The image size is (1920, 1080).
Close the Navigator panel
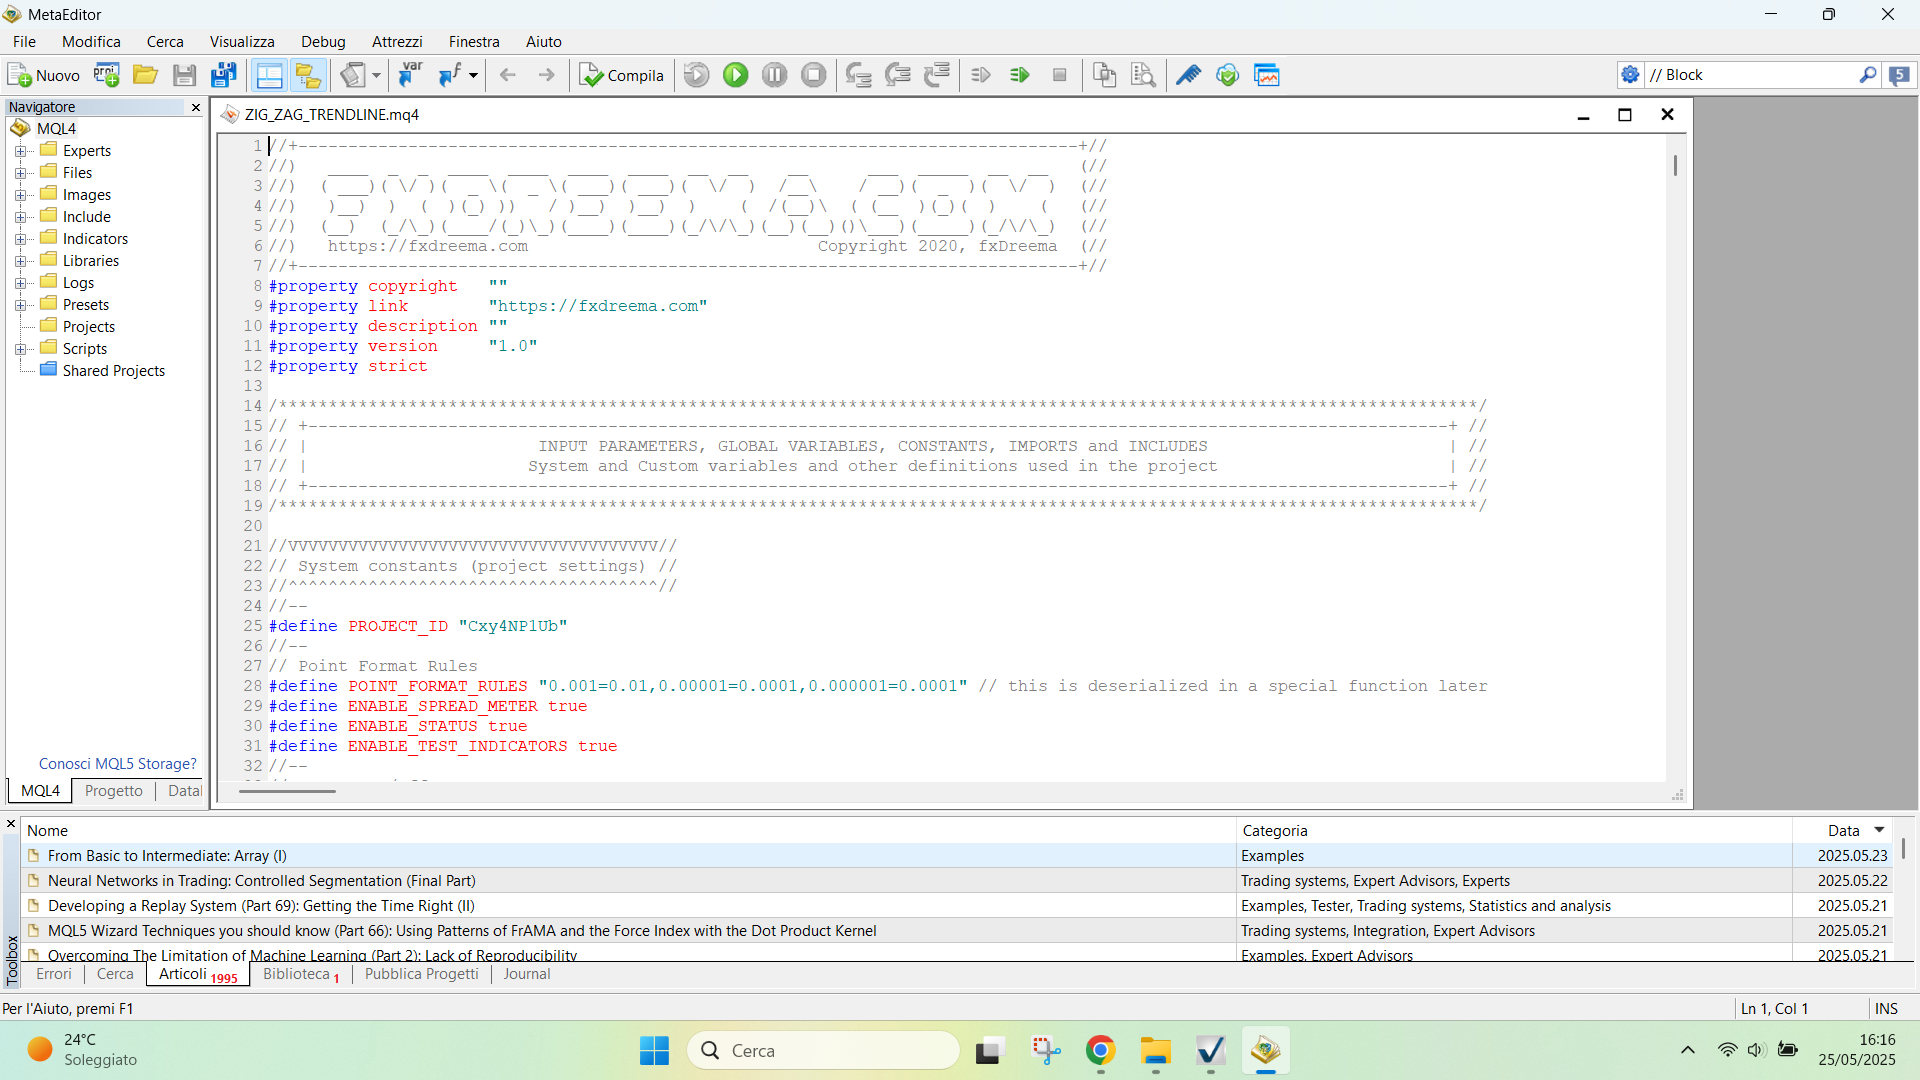point(196,107)
